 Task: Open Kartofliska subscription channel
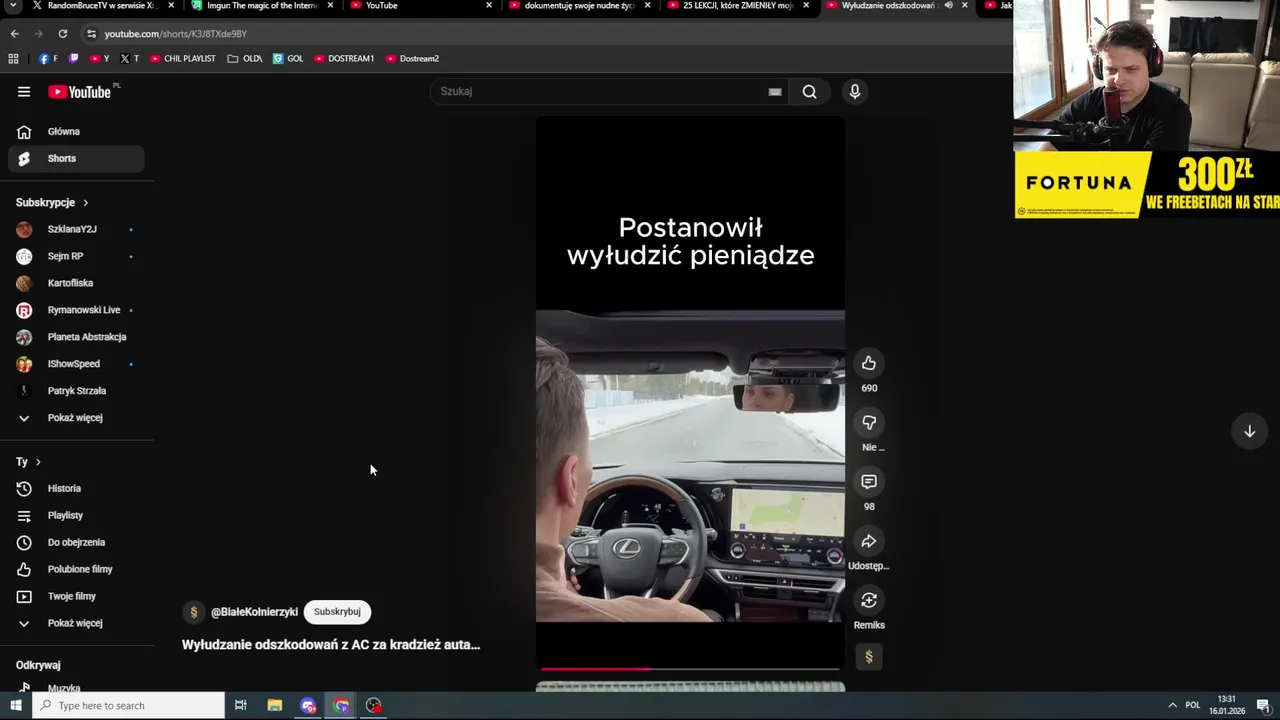click(x=76, y=284)
